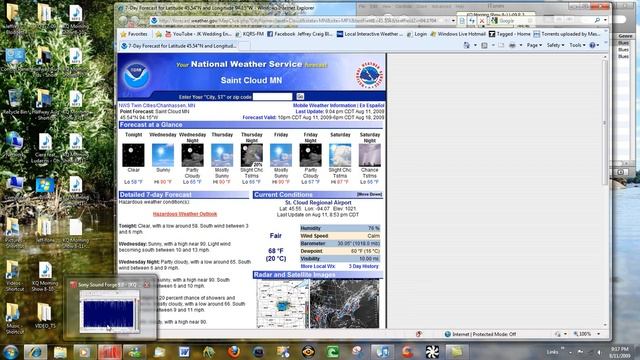This screenshot has width=640, height=360.
Task: Click the Sound Forge waveform preview thumbnail
Action: coord(109,311)
